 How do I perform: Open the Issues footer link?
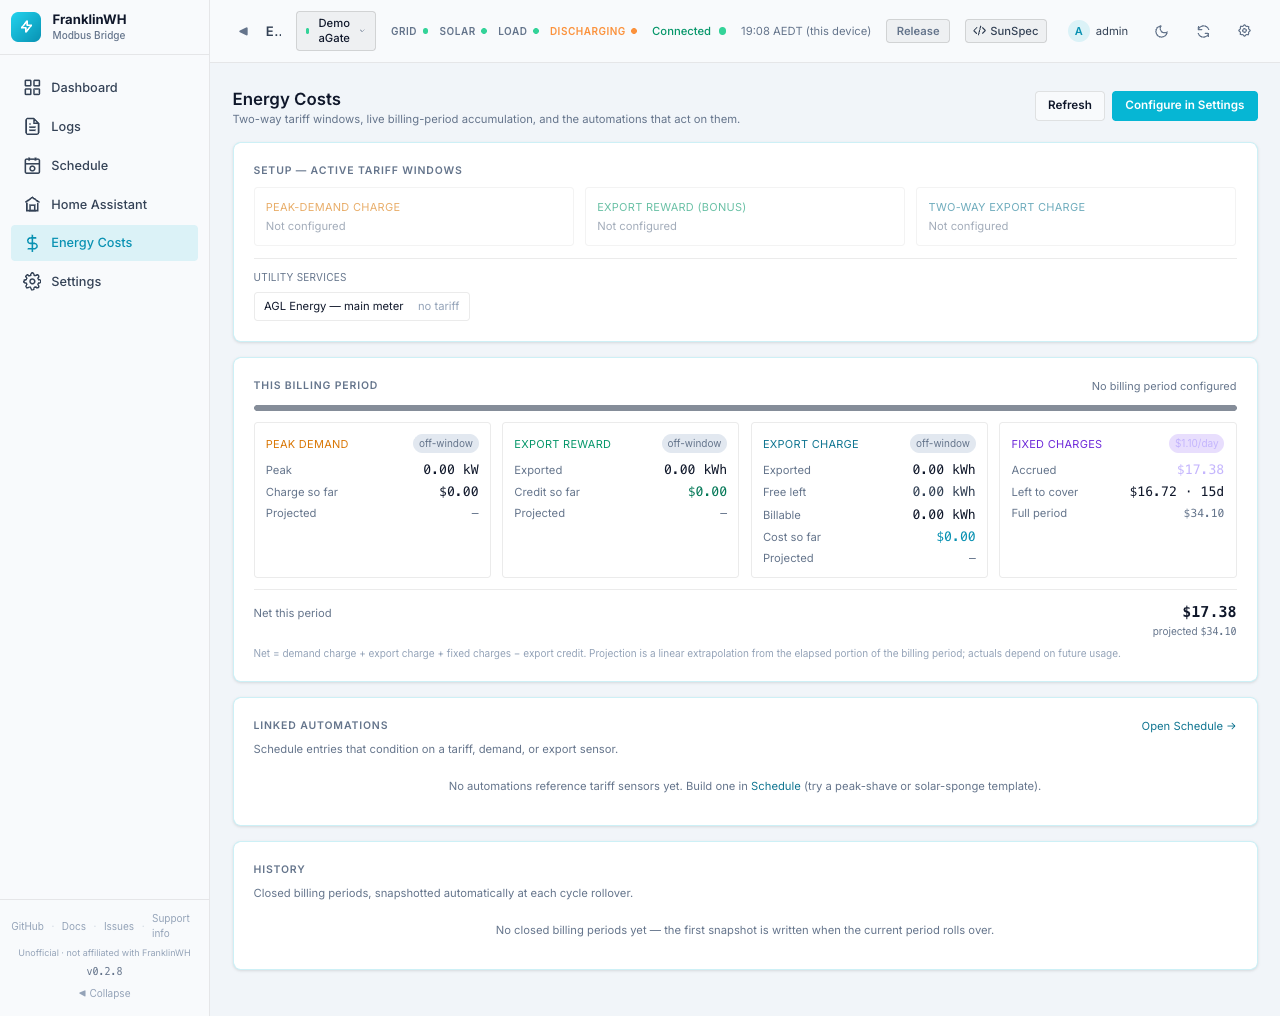point(119,927)
